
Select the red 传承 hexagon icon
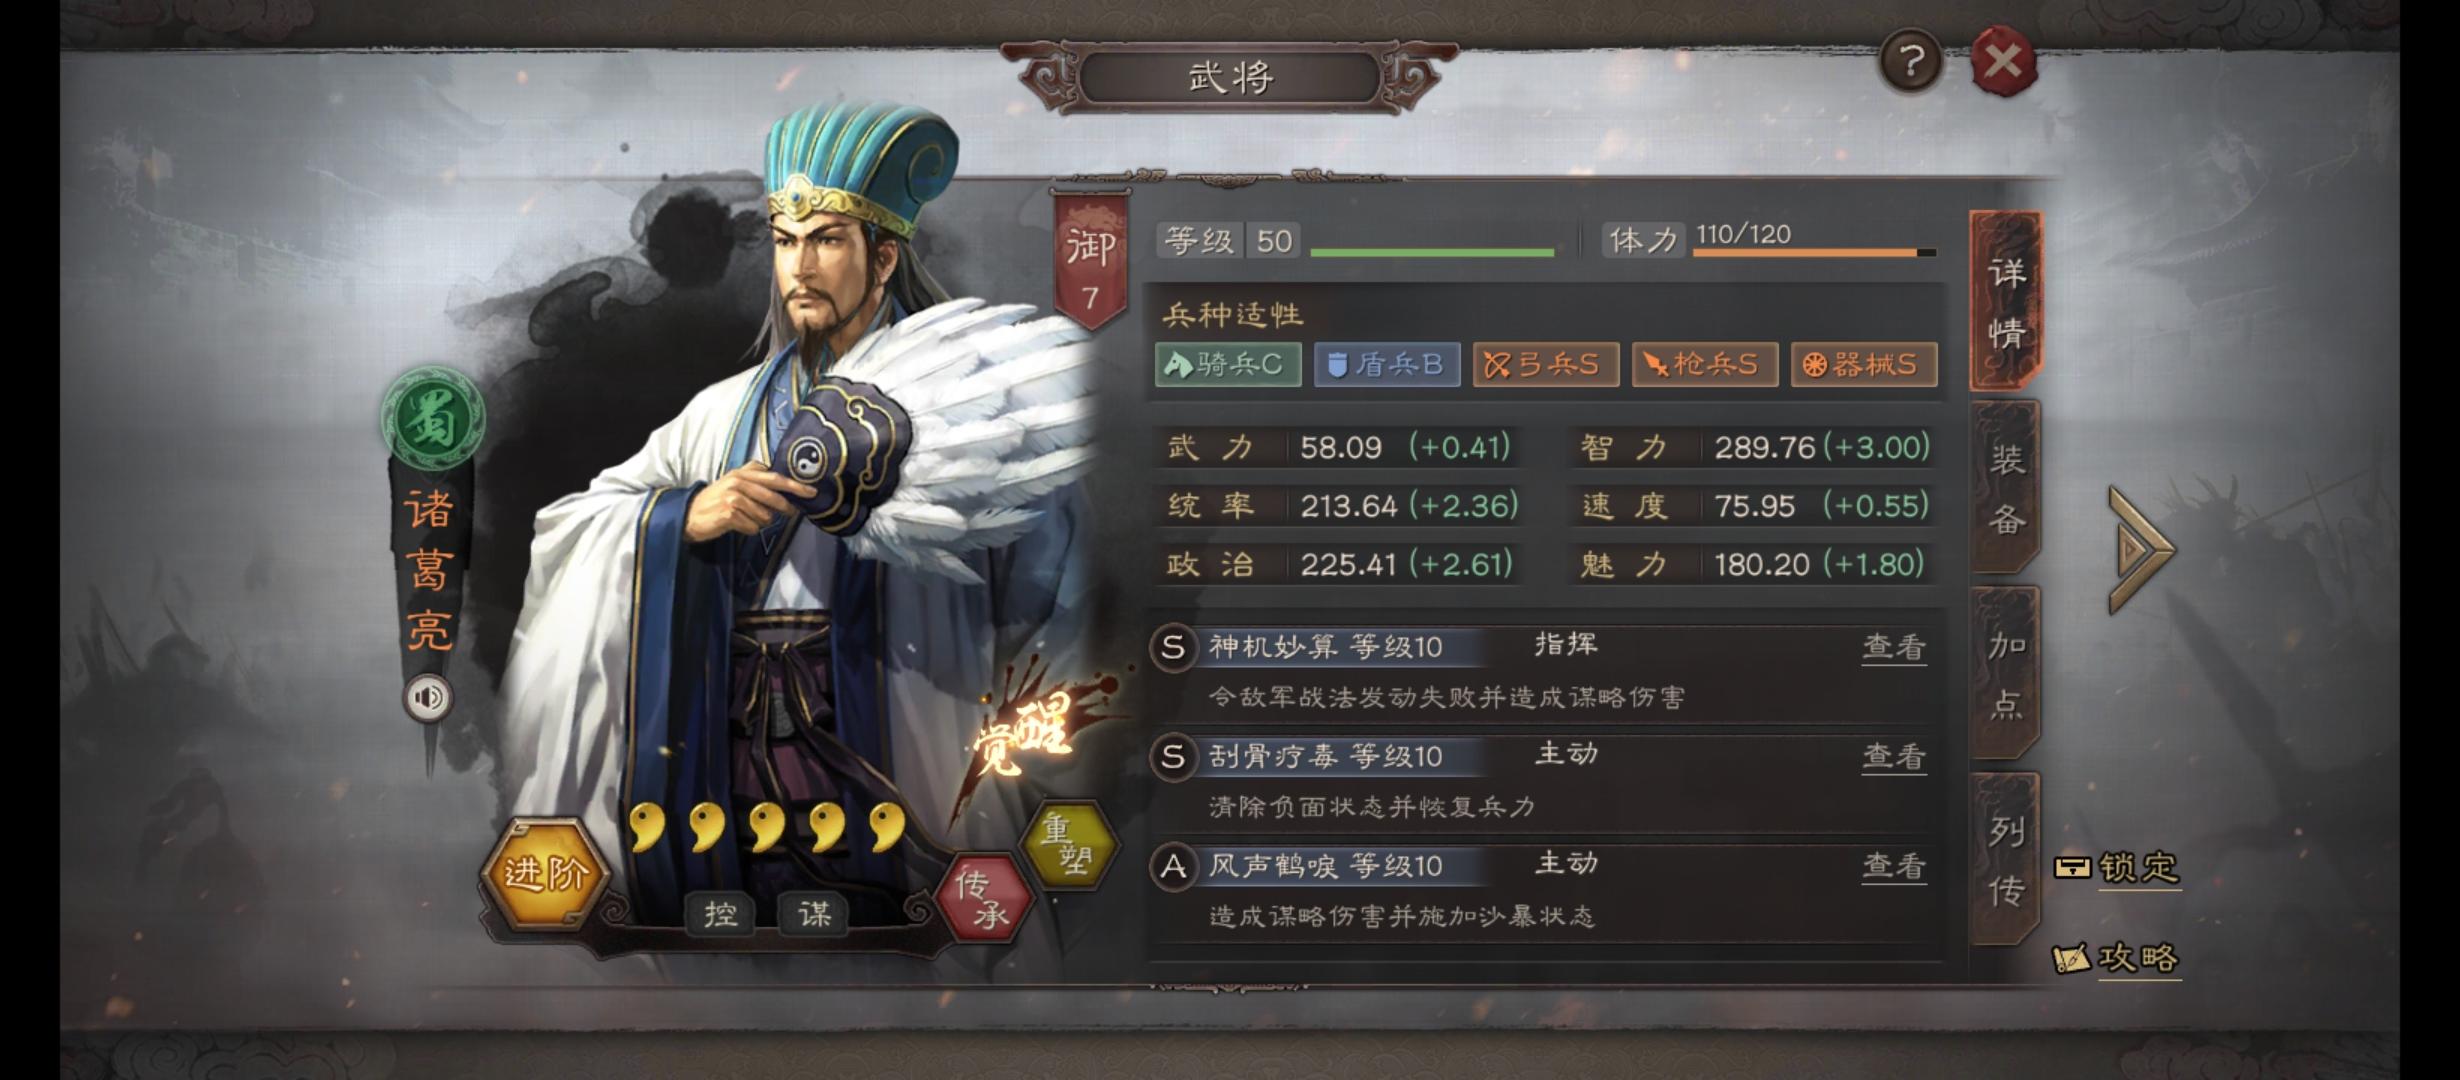983,897
